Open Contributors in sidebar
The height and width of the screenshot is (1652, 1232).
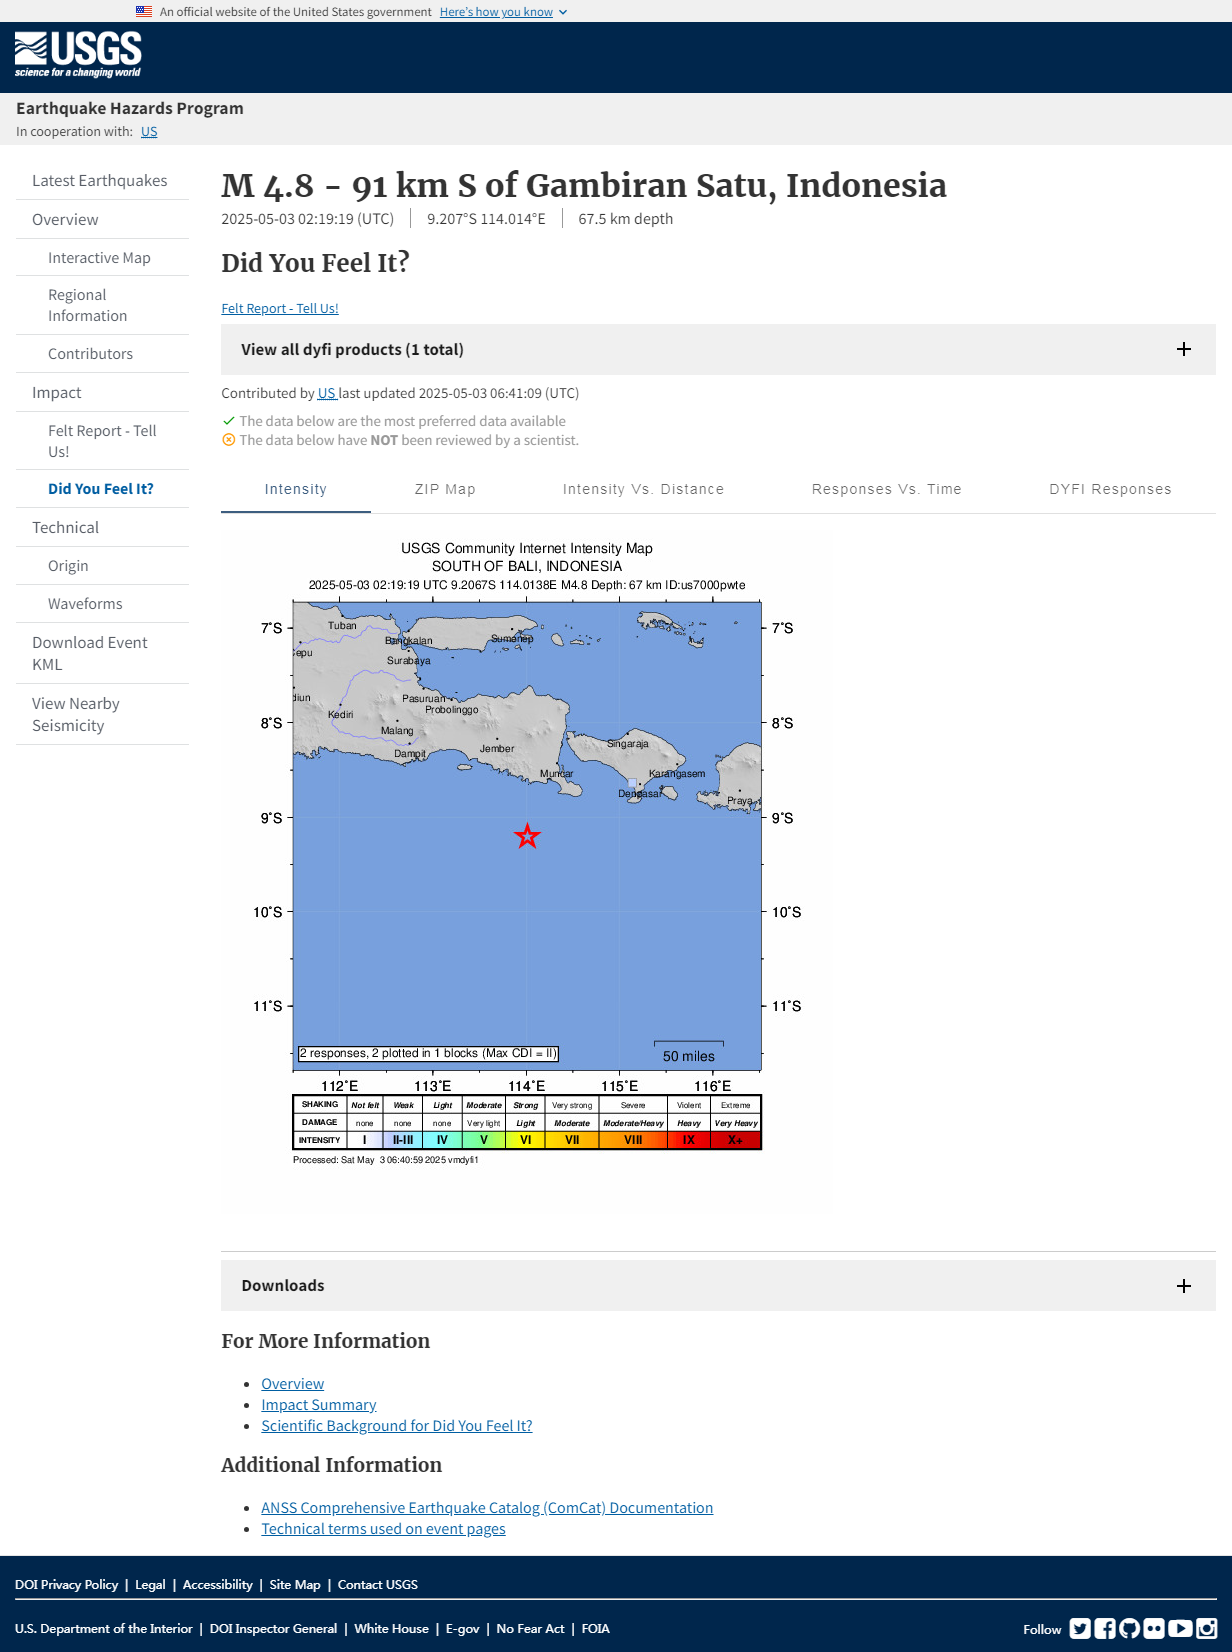point(102,353)
